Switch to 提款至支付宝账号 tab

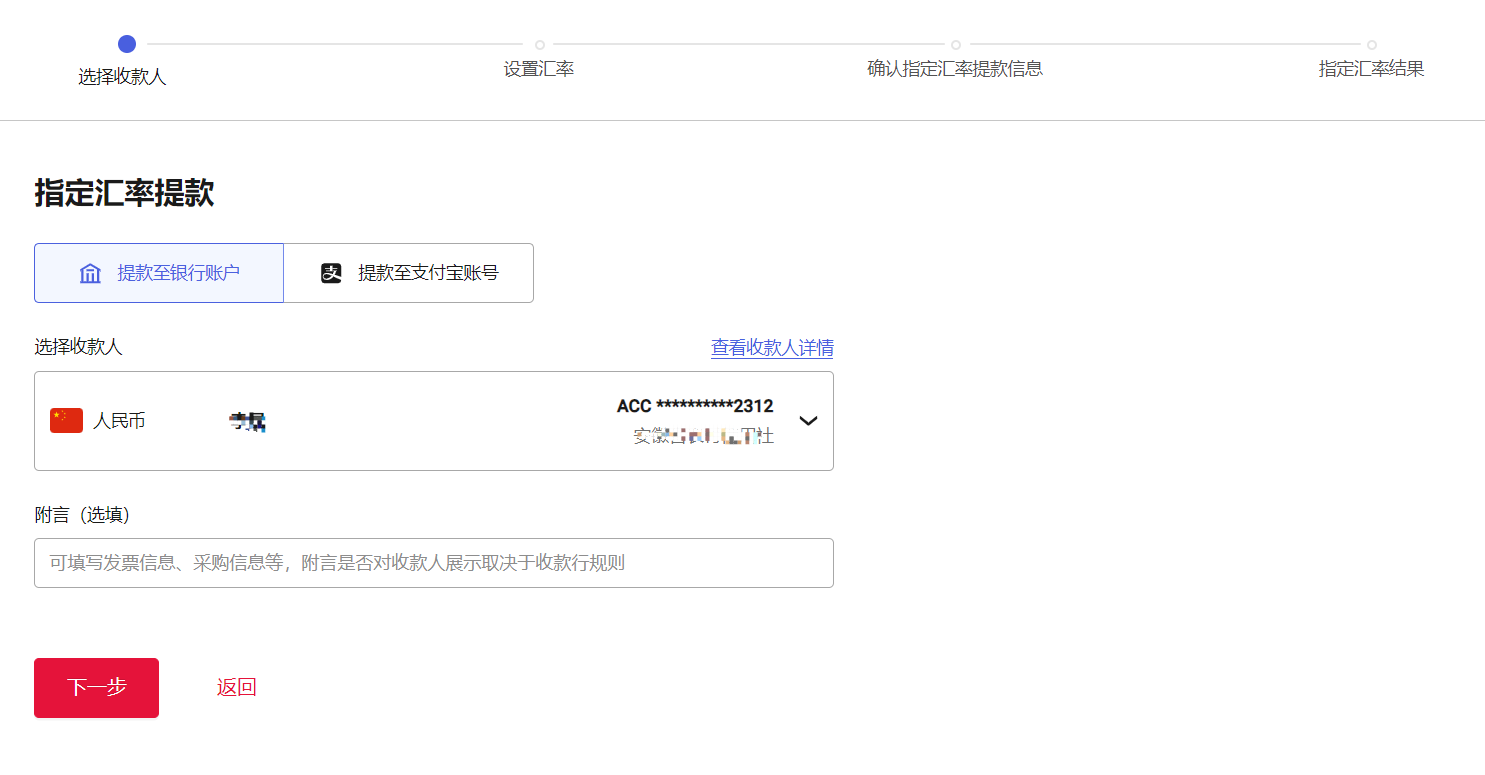coord(409,273)
